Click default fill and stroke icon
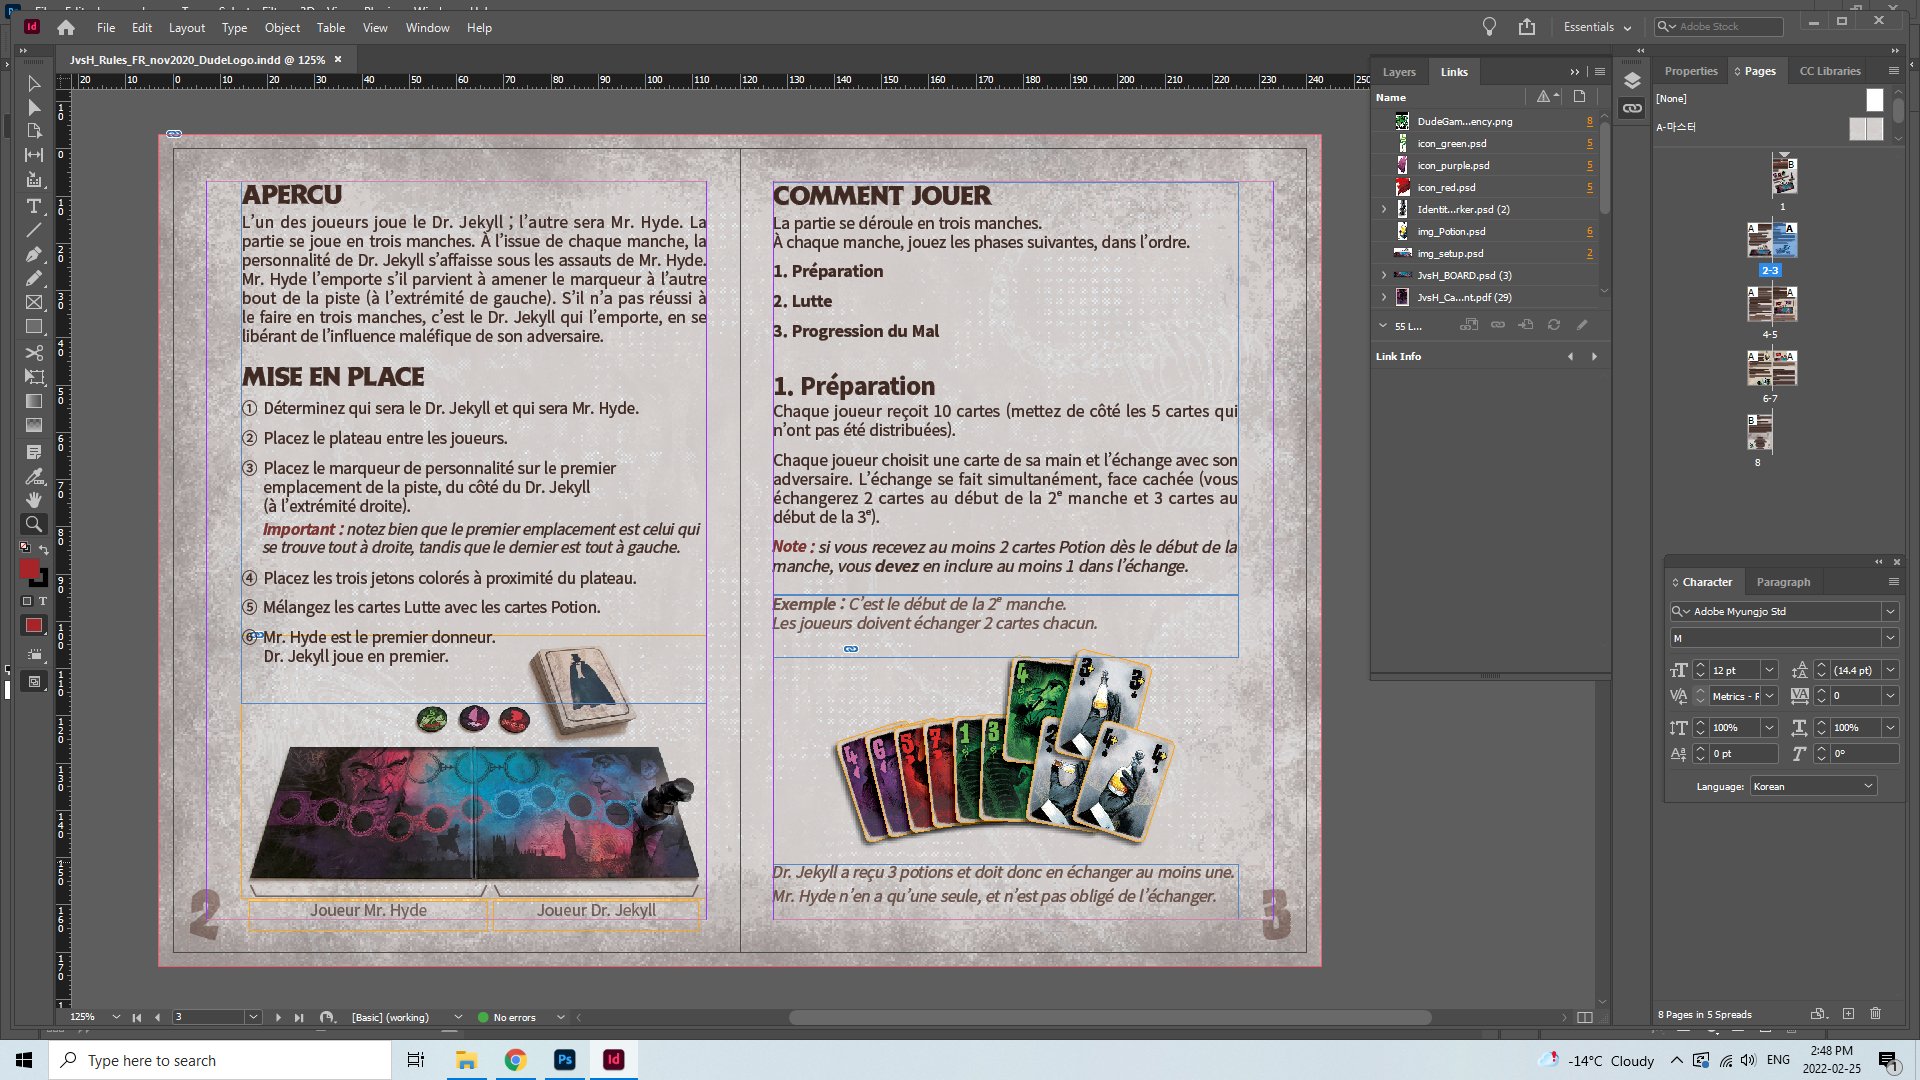The height and width of the screenshot is (1080, 1920). click(x=25, y=548)
